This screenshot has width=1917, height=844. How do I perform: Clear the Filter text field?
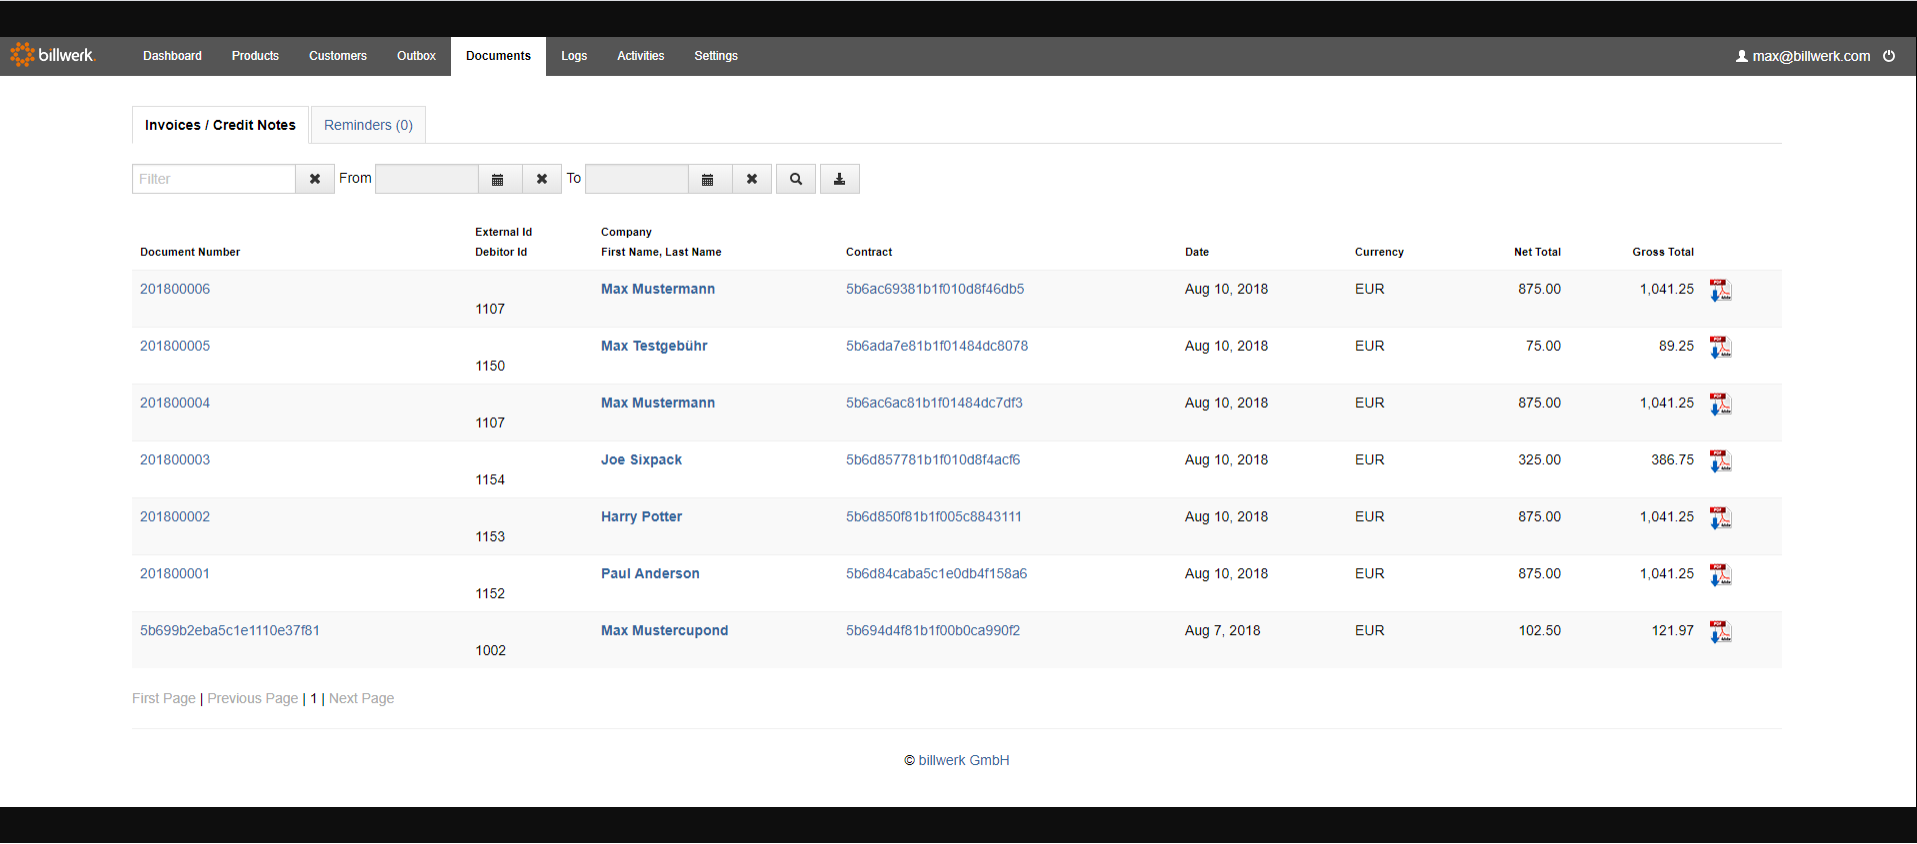tap(315, 179)
